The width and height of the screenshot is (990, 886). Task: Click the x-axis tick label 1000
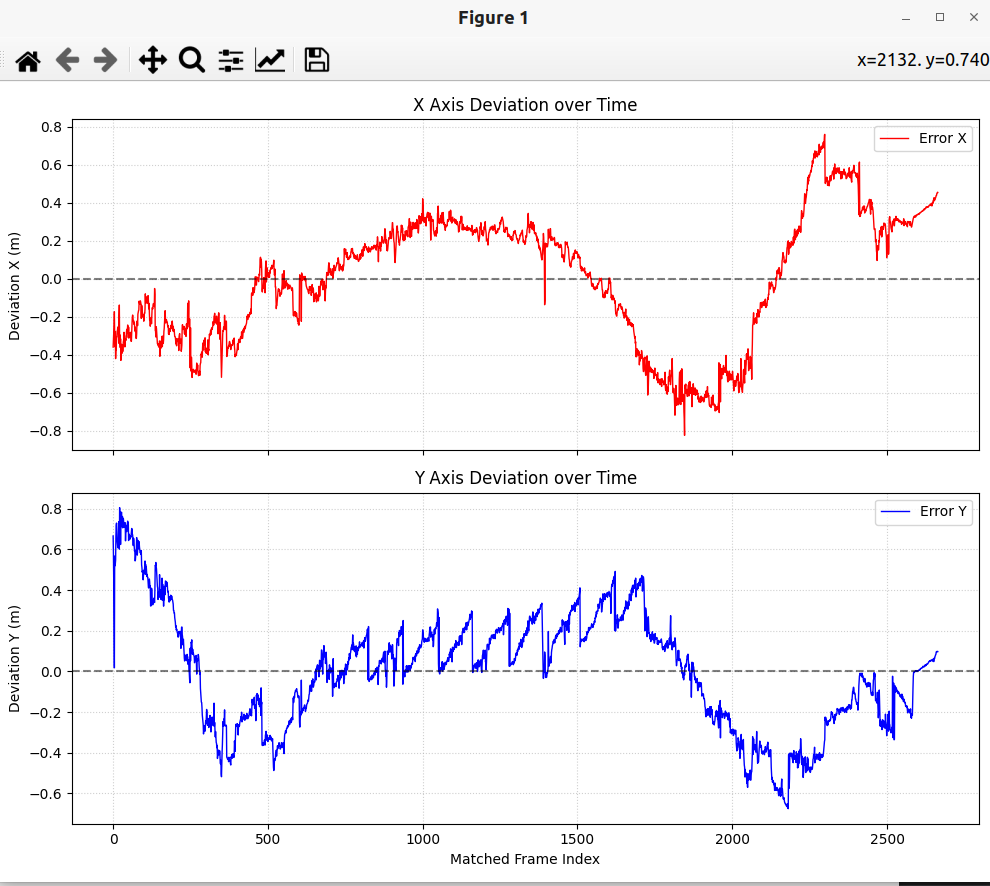click(x=423, y=839)
